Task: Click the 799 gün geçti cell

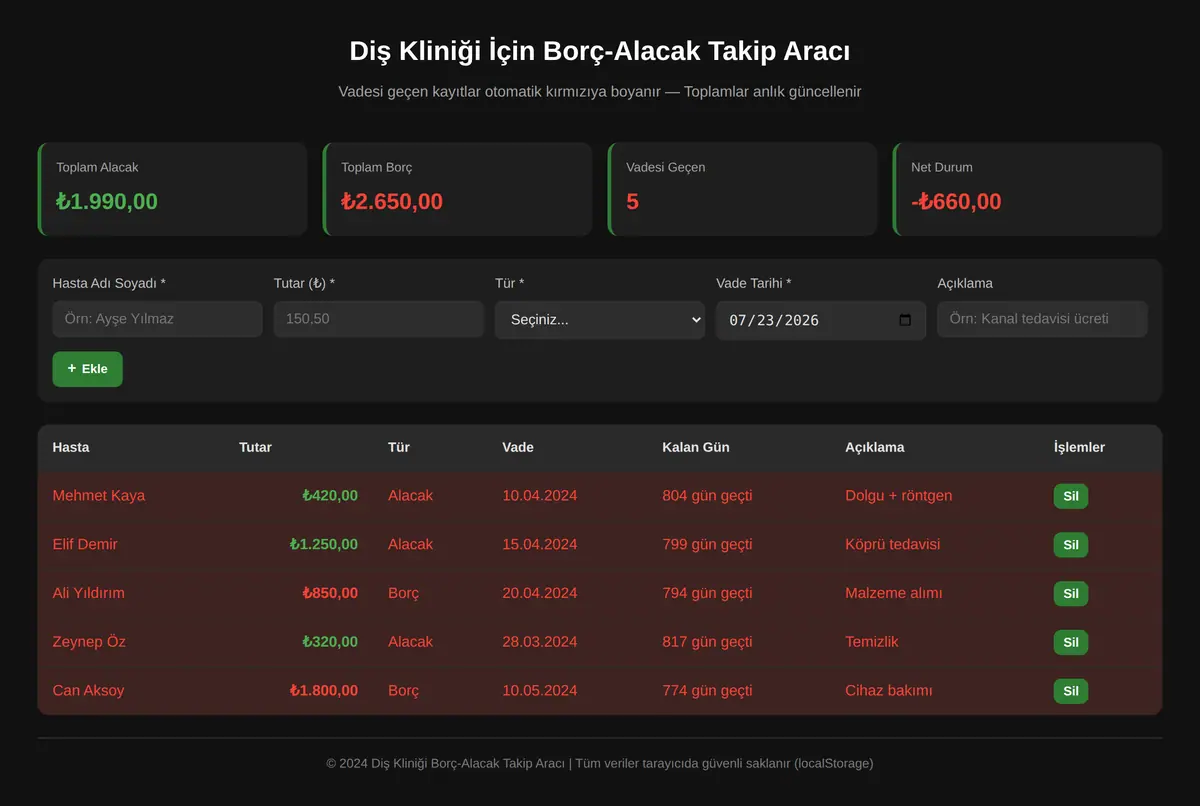Action: pyautogui.click(x=707, y=544)
